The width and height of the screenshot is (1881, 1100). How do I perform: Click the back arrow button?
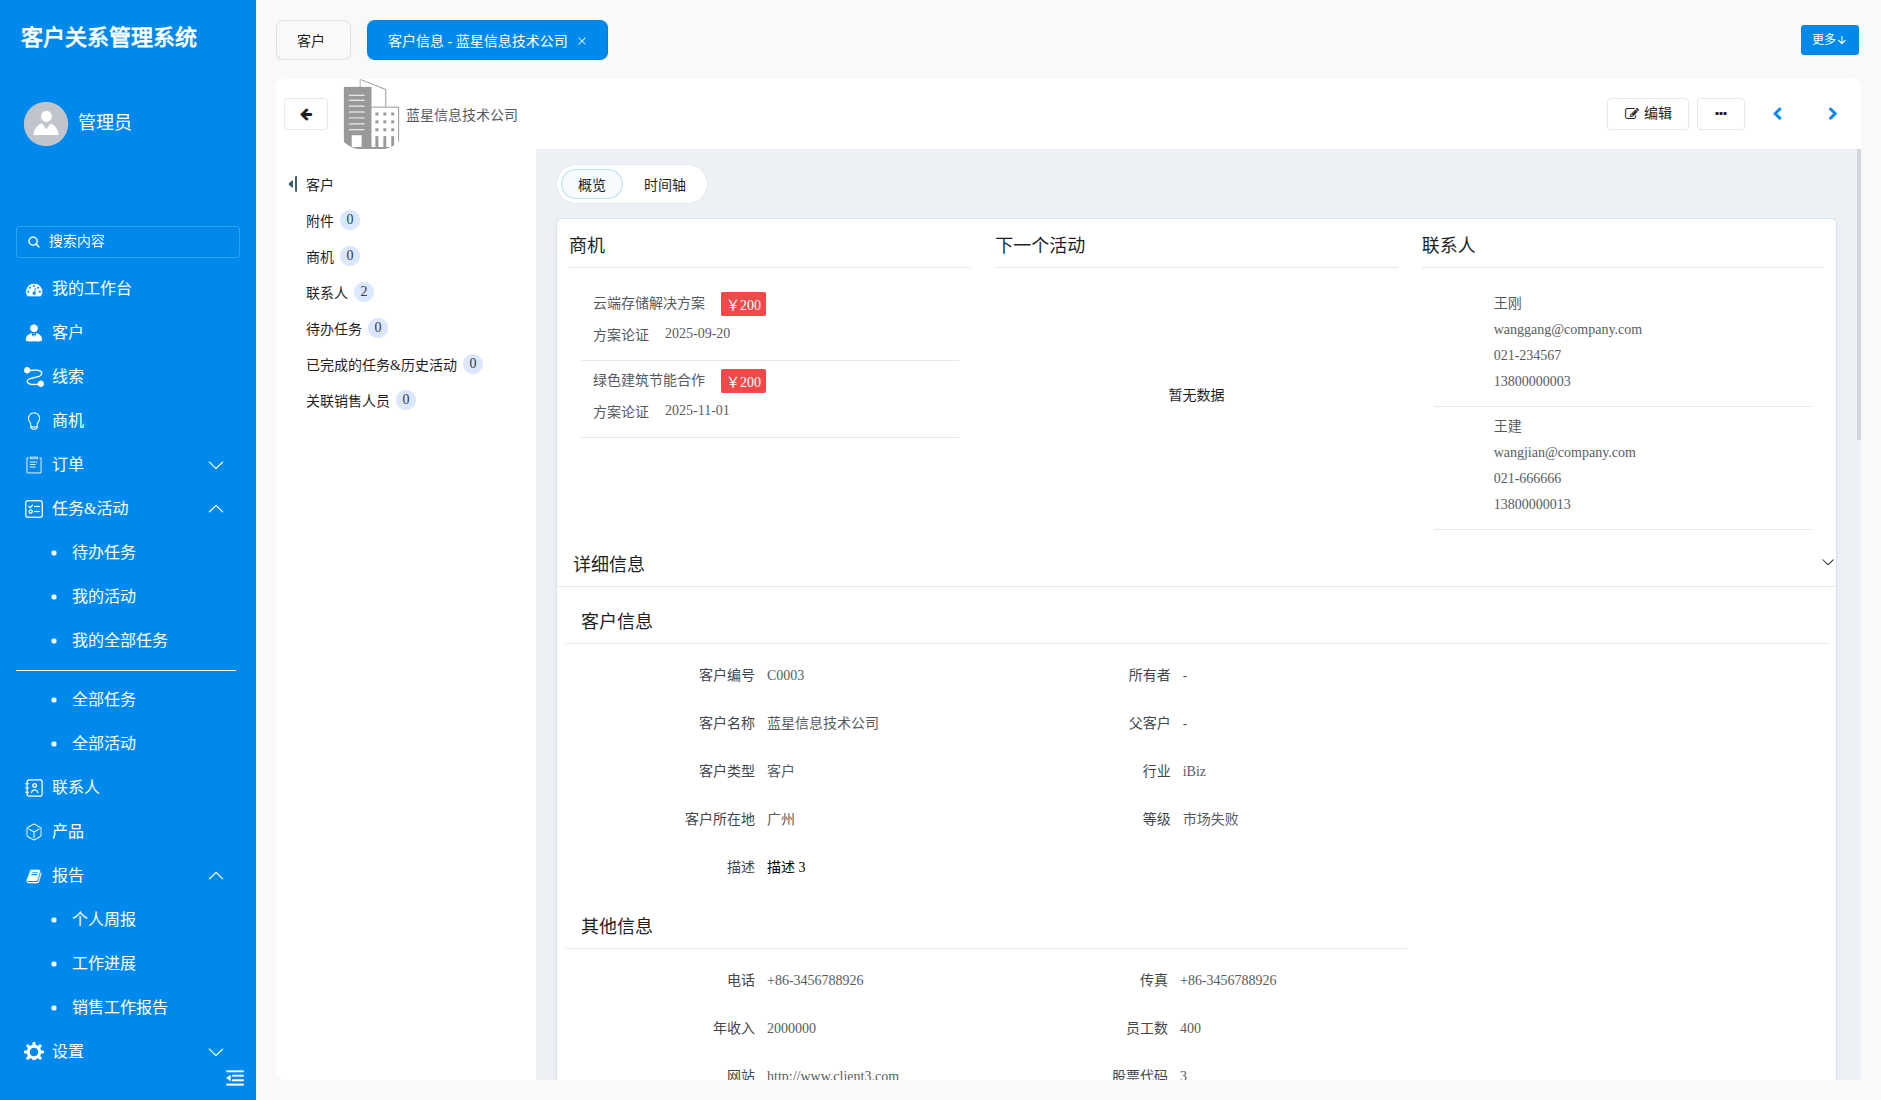tap(306, 114)
